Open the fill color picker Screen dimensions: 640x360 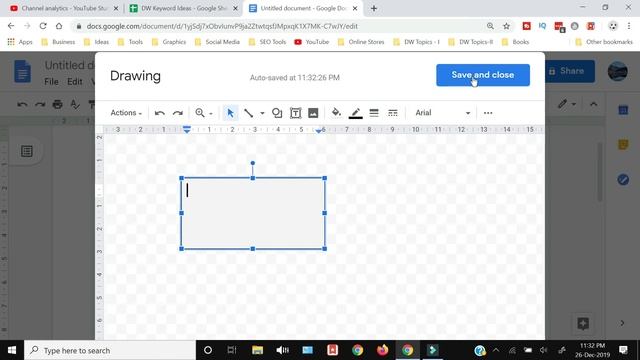pyautogui.click(x=336, y=112)
